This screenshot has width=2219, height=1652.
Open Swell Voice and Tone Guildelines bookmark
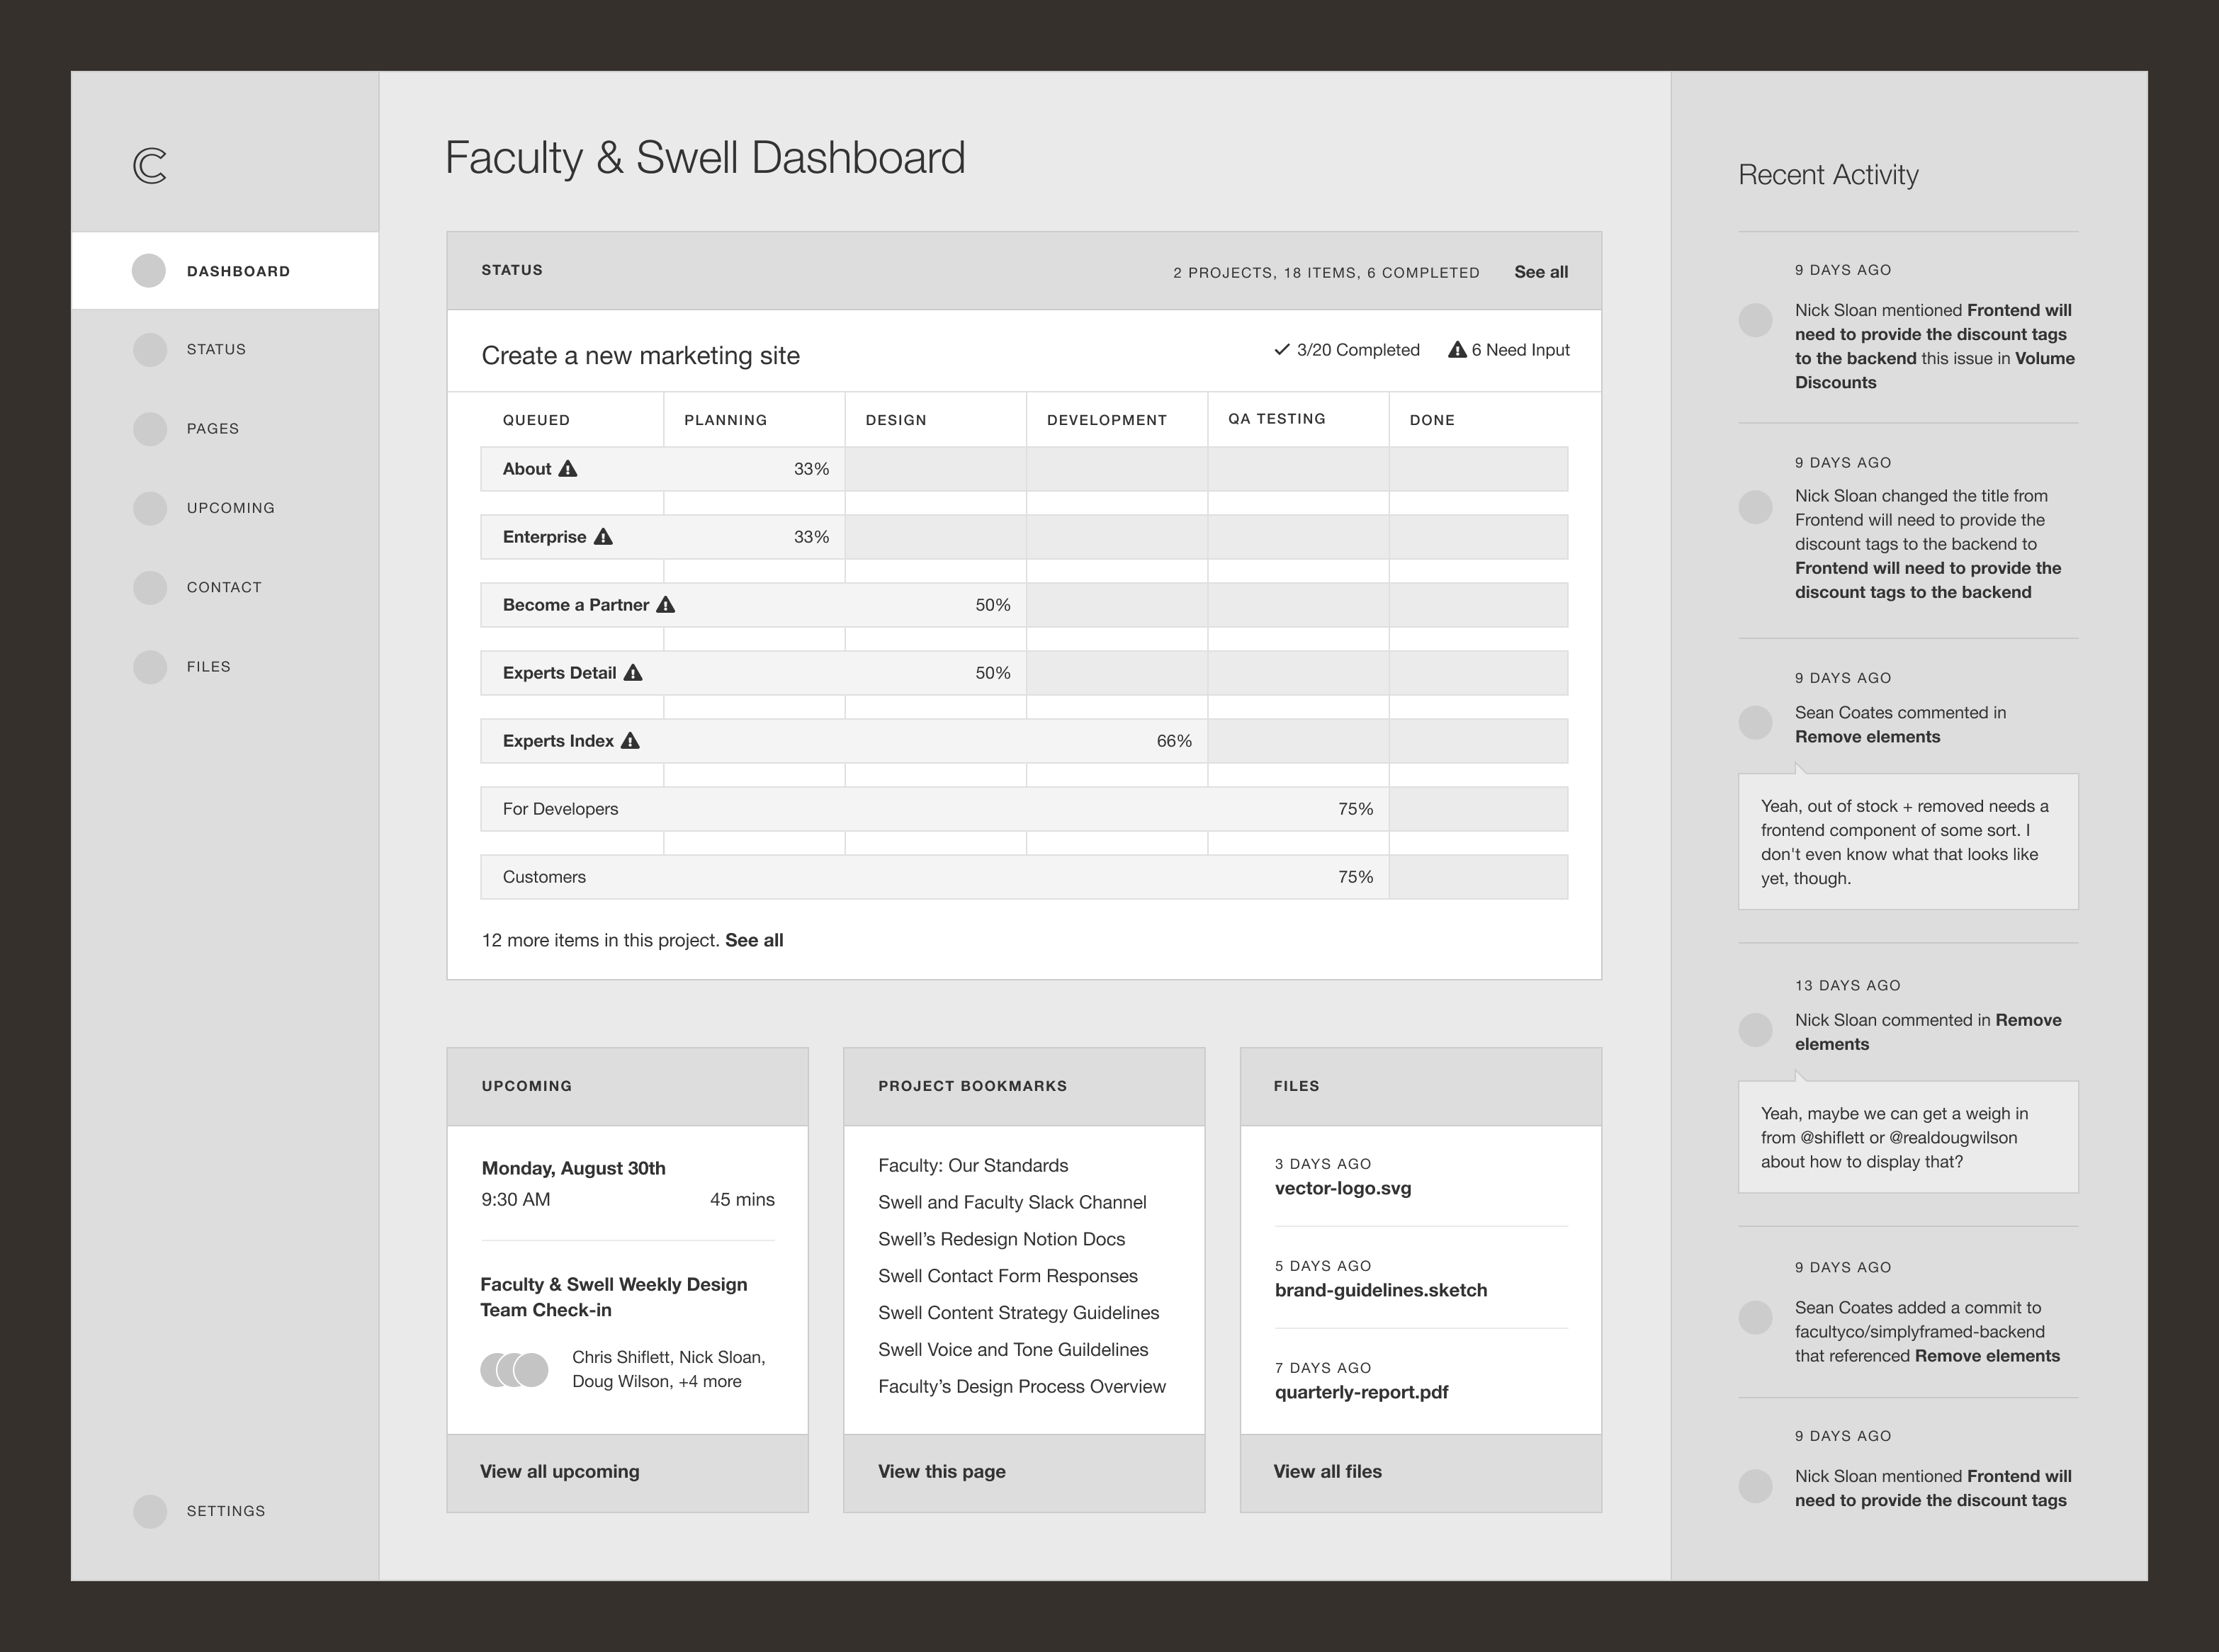pyautogui.click(x=1013, y=1350)
